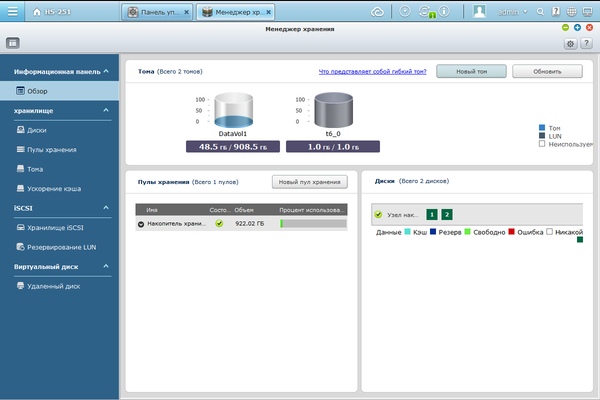Click the Кэш dark blue legend swatch

433,232
